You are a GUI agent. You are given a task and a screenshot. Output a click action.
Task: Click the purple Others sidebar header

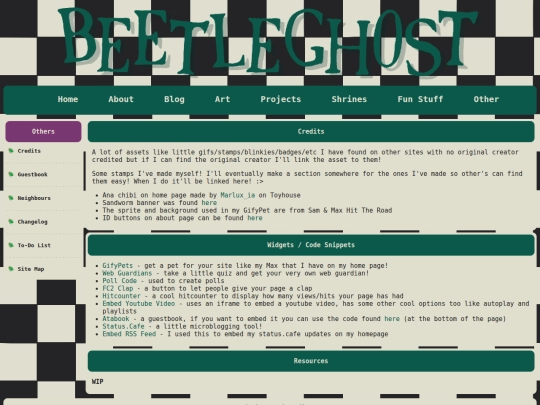click(43, 131)
